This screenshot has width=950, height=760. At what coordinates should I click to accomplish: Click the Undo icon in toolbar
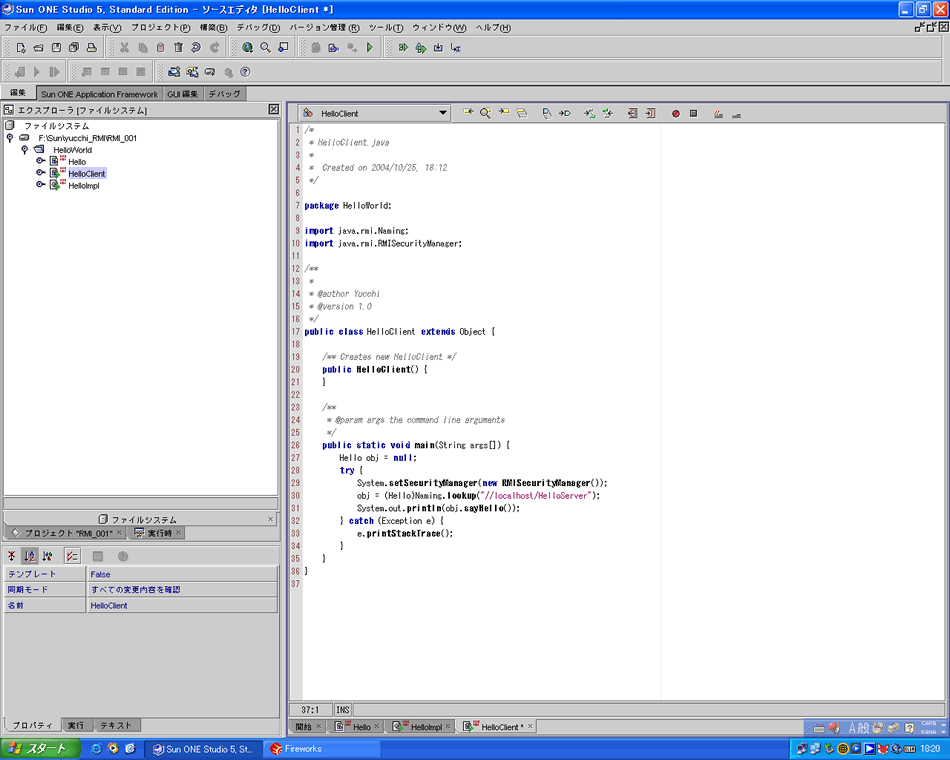pyautogui.click(x=196, y=47)
